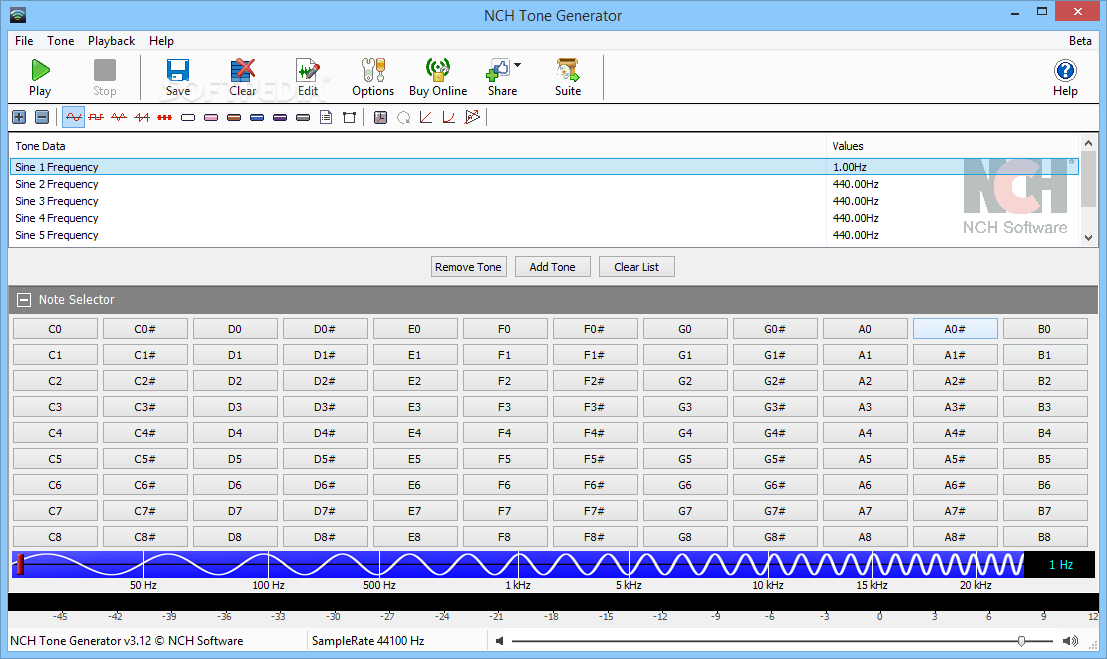This screenshot has height=659, width=1107.
Task: Click the red frequency slider handle
Action: pyautogui.click(x=20, y=564)
